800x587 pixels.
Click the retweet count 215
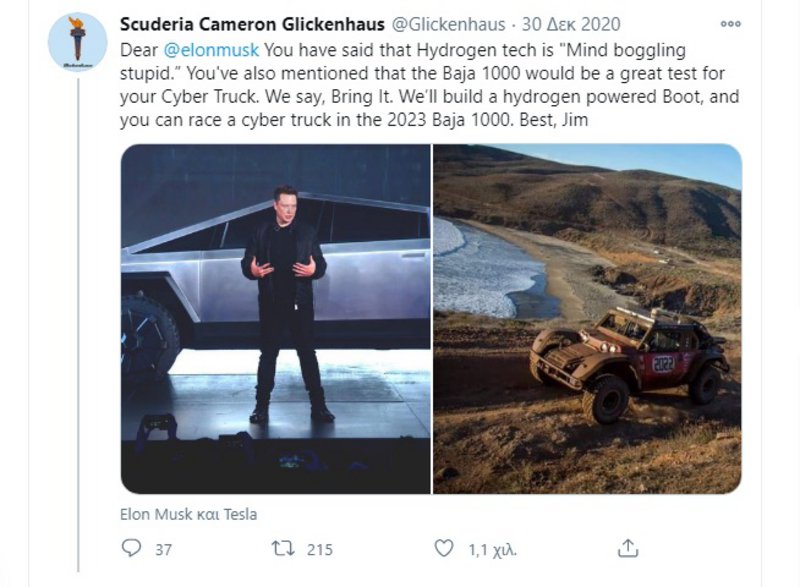(x=319, y=549)
